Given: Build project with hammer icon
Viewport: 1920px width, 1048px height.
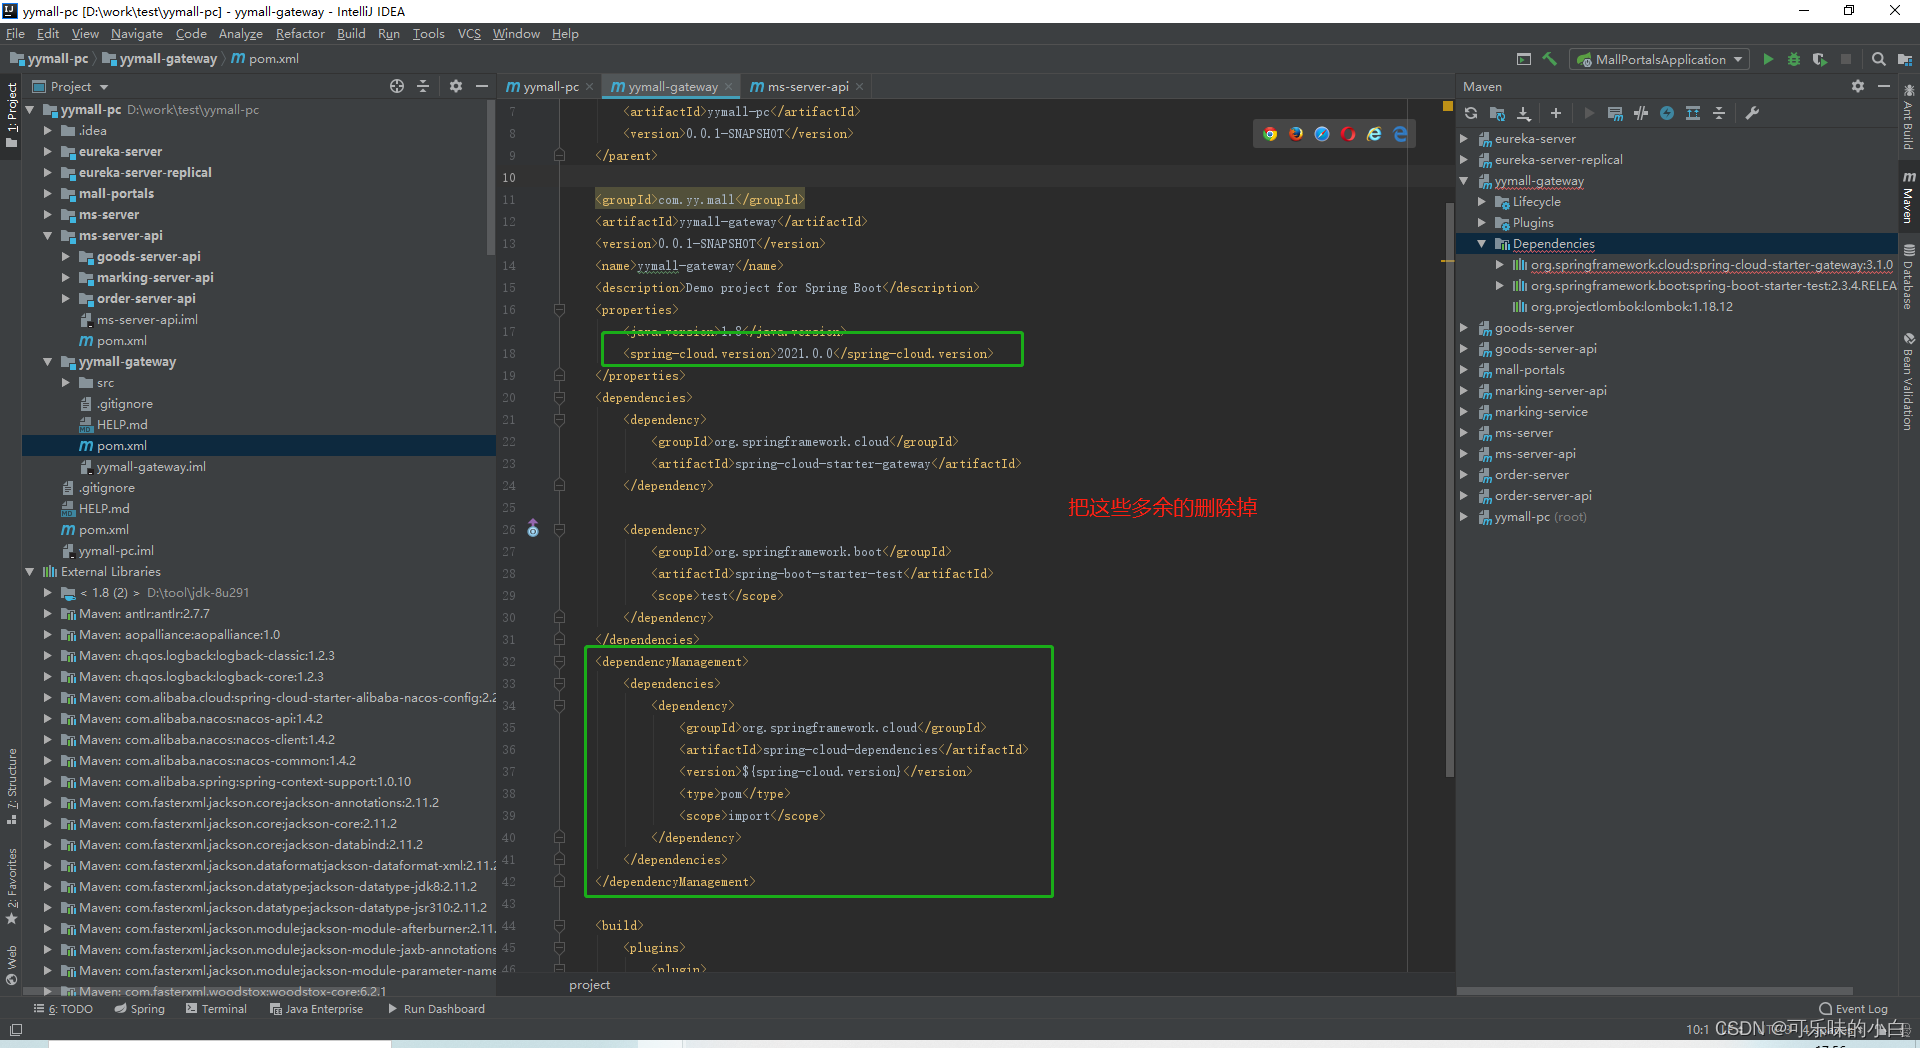Looking at the screenshot, I should [x=1550, y=59].
